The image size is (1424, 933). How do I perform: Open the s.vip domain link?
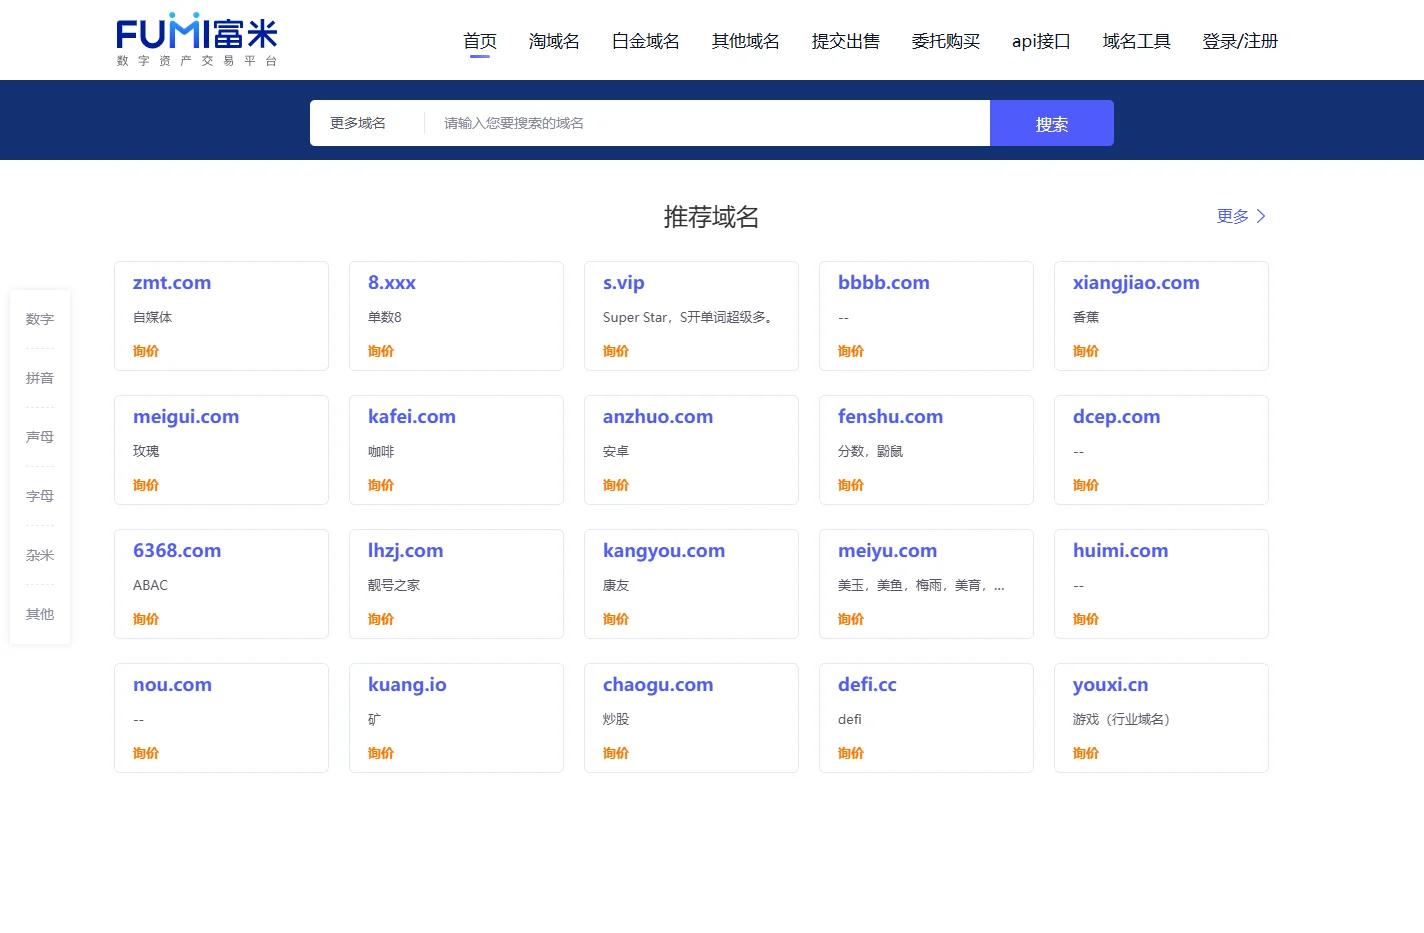coord(624,283)
